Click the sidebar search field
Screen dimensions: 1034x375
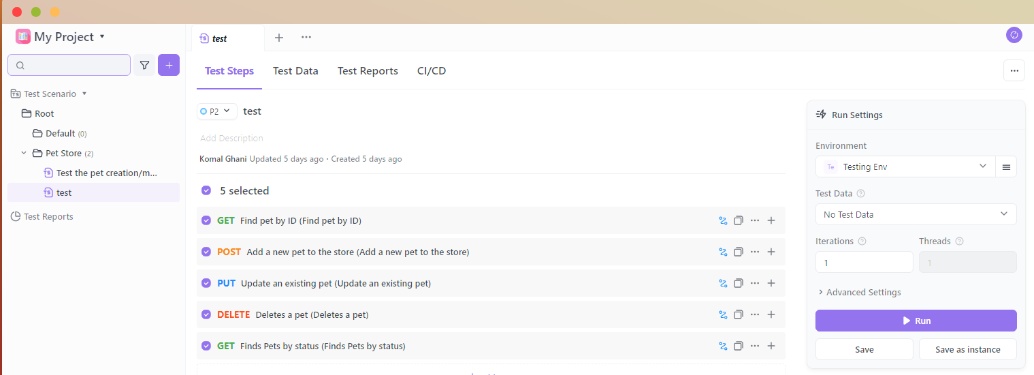pos(69,65)
